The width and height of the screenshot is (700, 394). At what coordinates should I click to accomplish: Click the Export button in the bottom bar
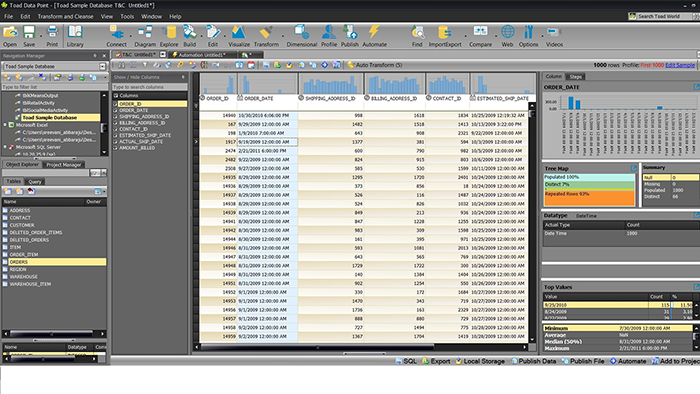pyautogui.click(x=436, y=361)
